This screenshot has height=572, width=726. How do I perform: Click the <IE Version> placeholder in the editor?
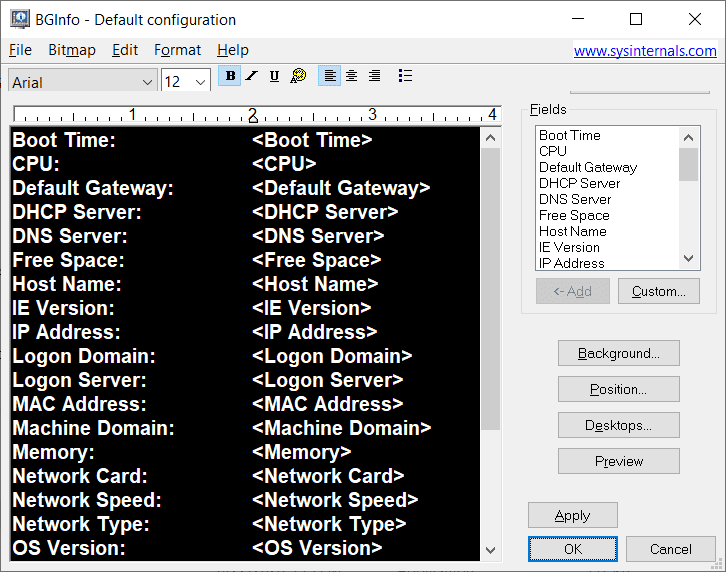point(312,308)
